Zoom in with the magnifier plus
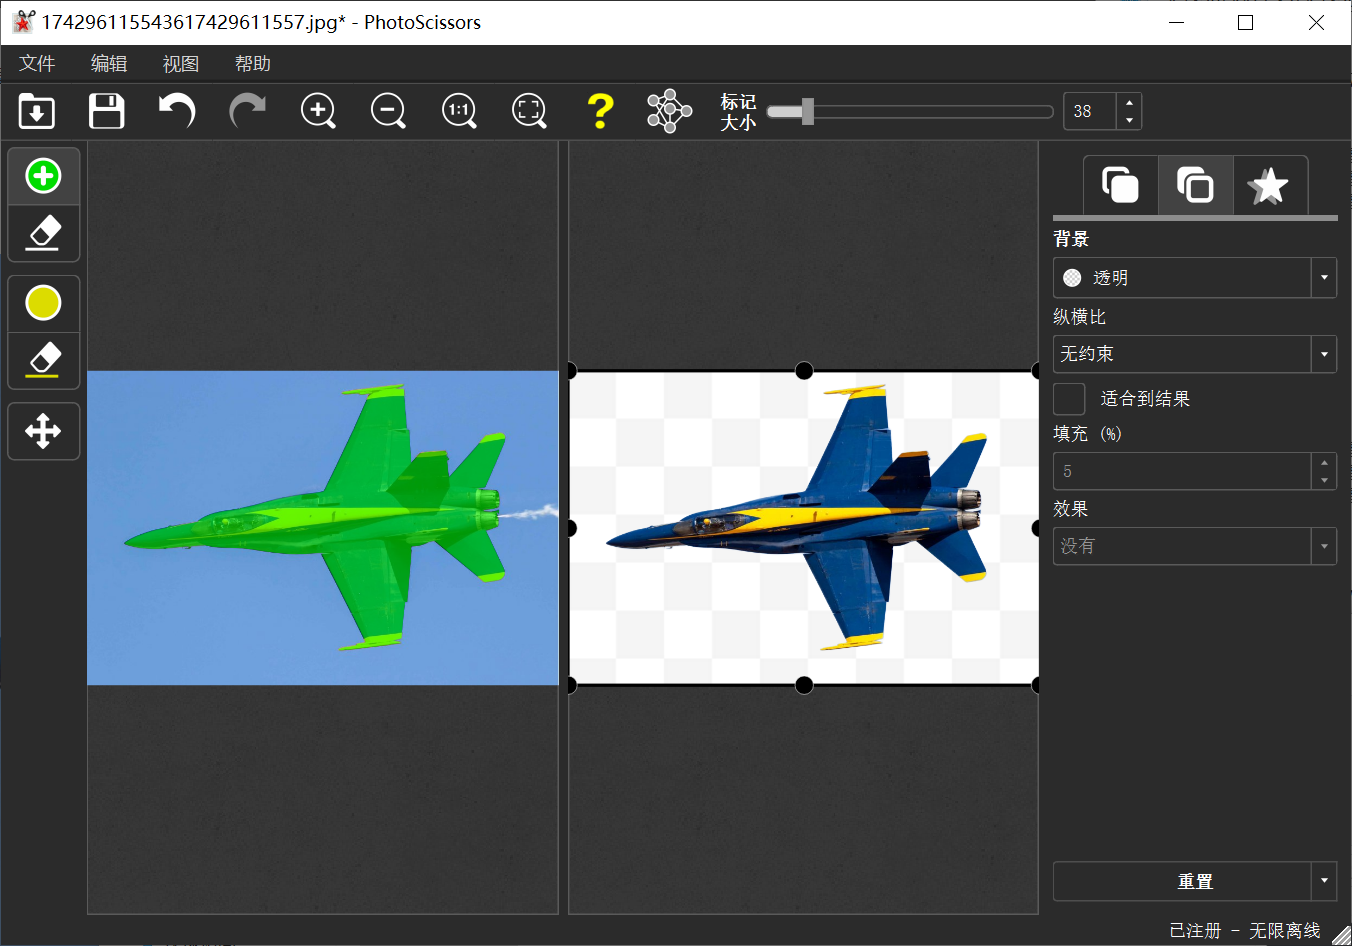The height and width of the screenshot is (946, 1352). coord(318,111)
